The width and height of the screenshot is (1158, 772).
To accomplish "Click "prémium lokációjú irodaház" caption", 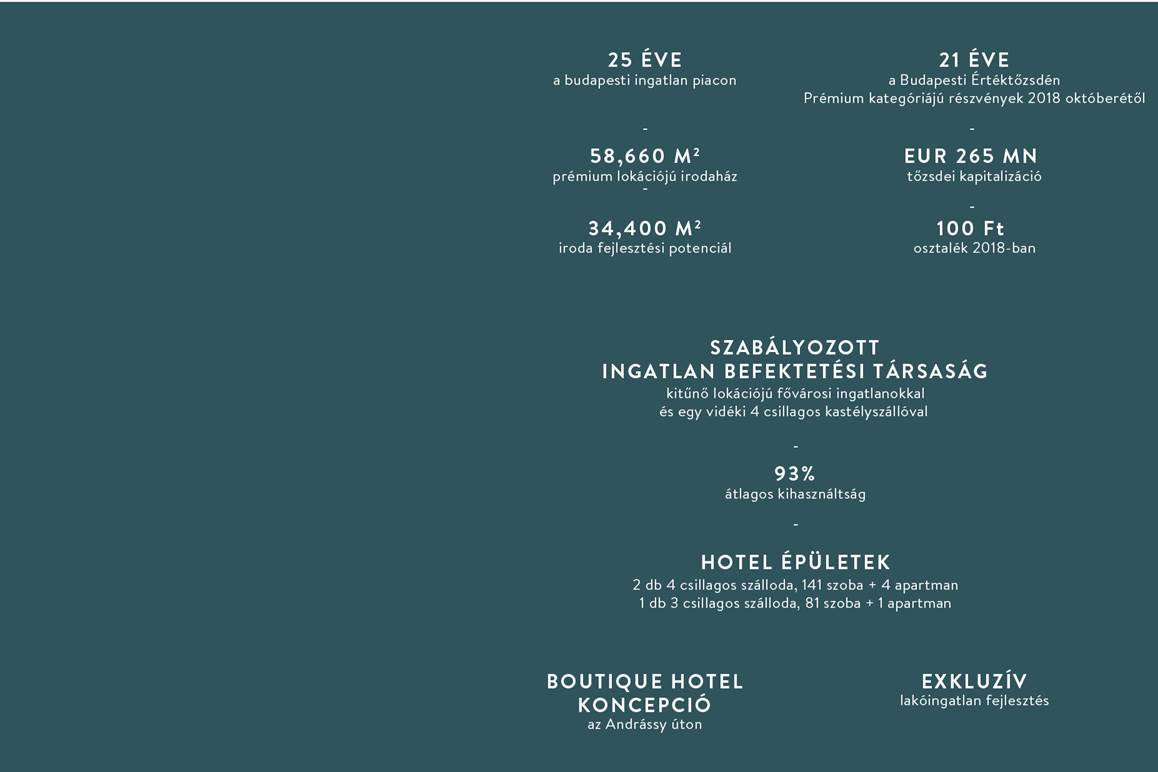I will coord(645,177).
